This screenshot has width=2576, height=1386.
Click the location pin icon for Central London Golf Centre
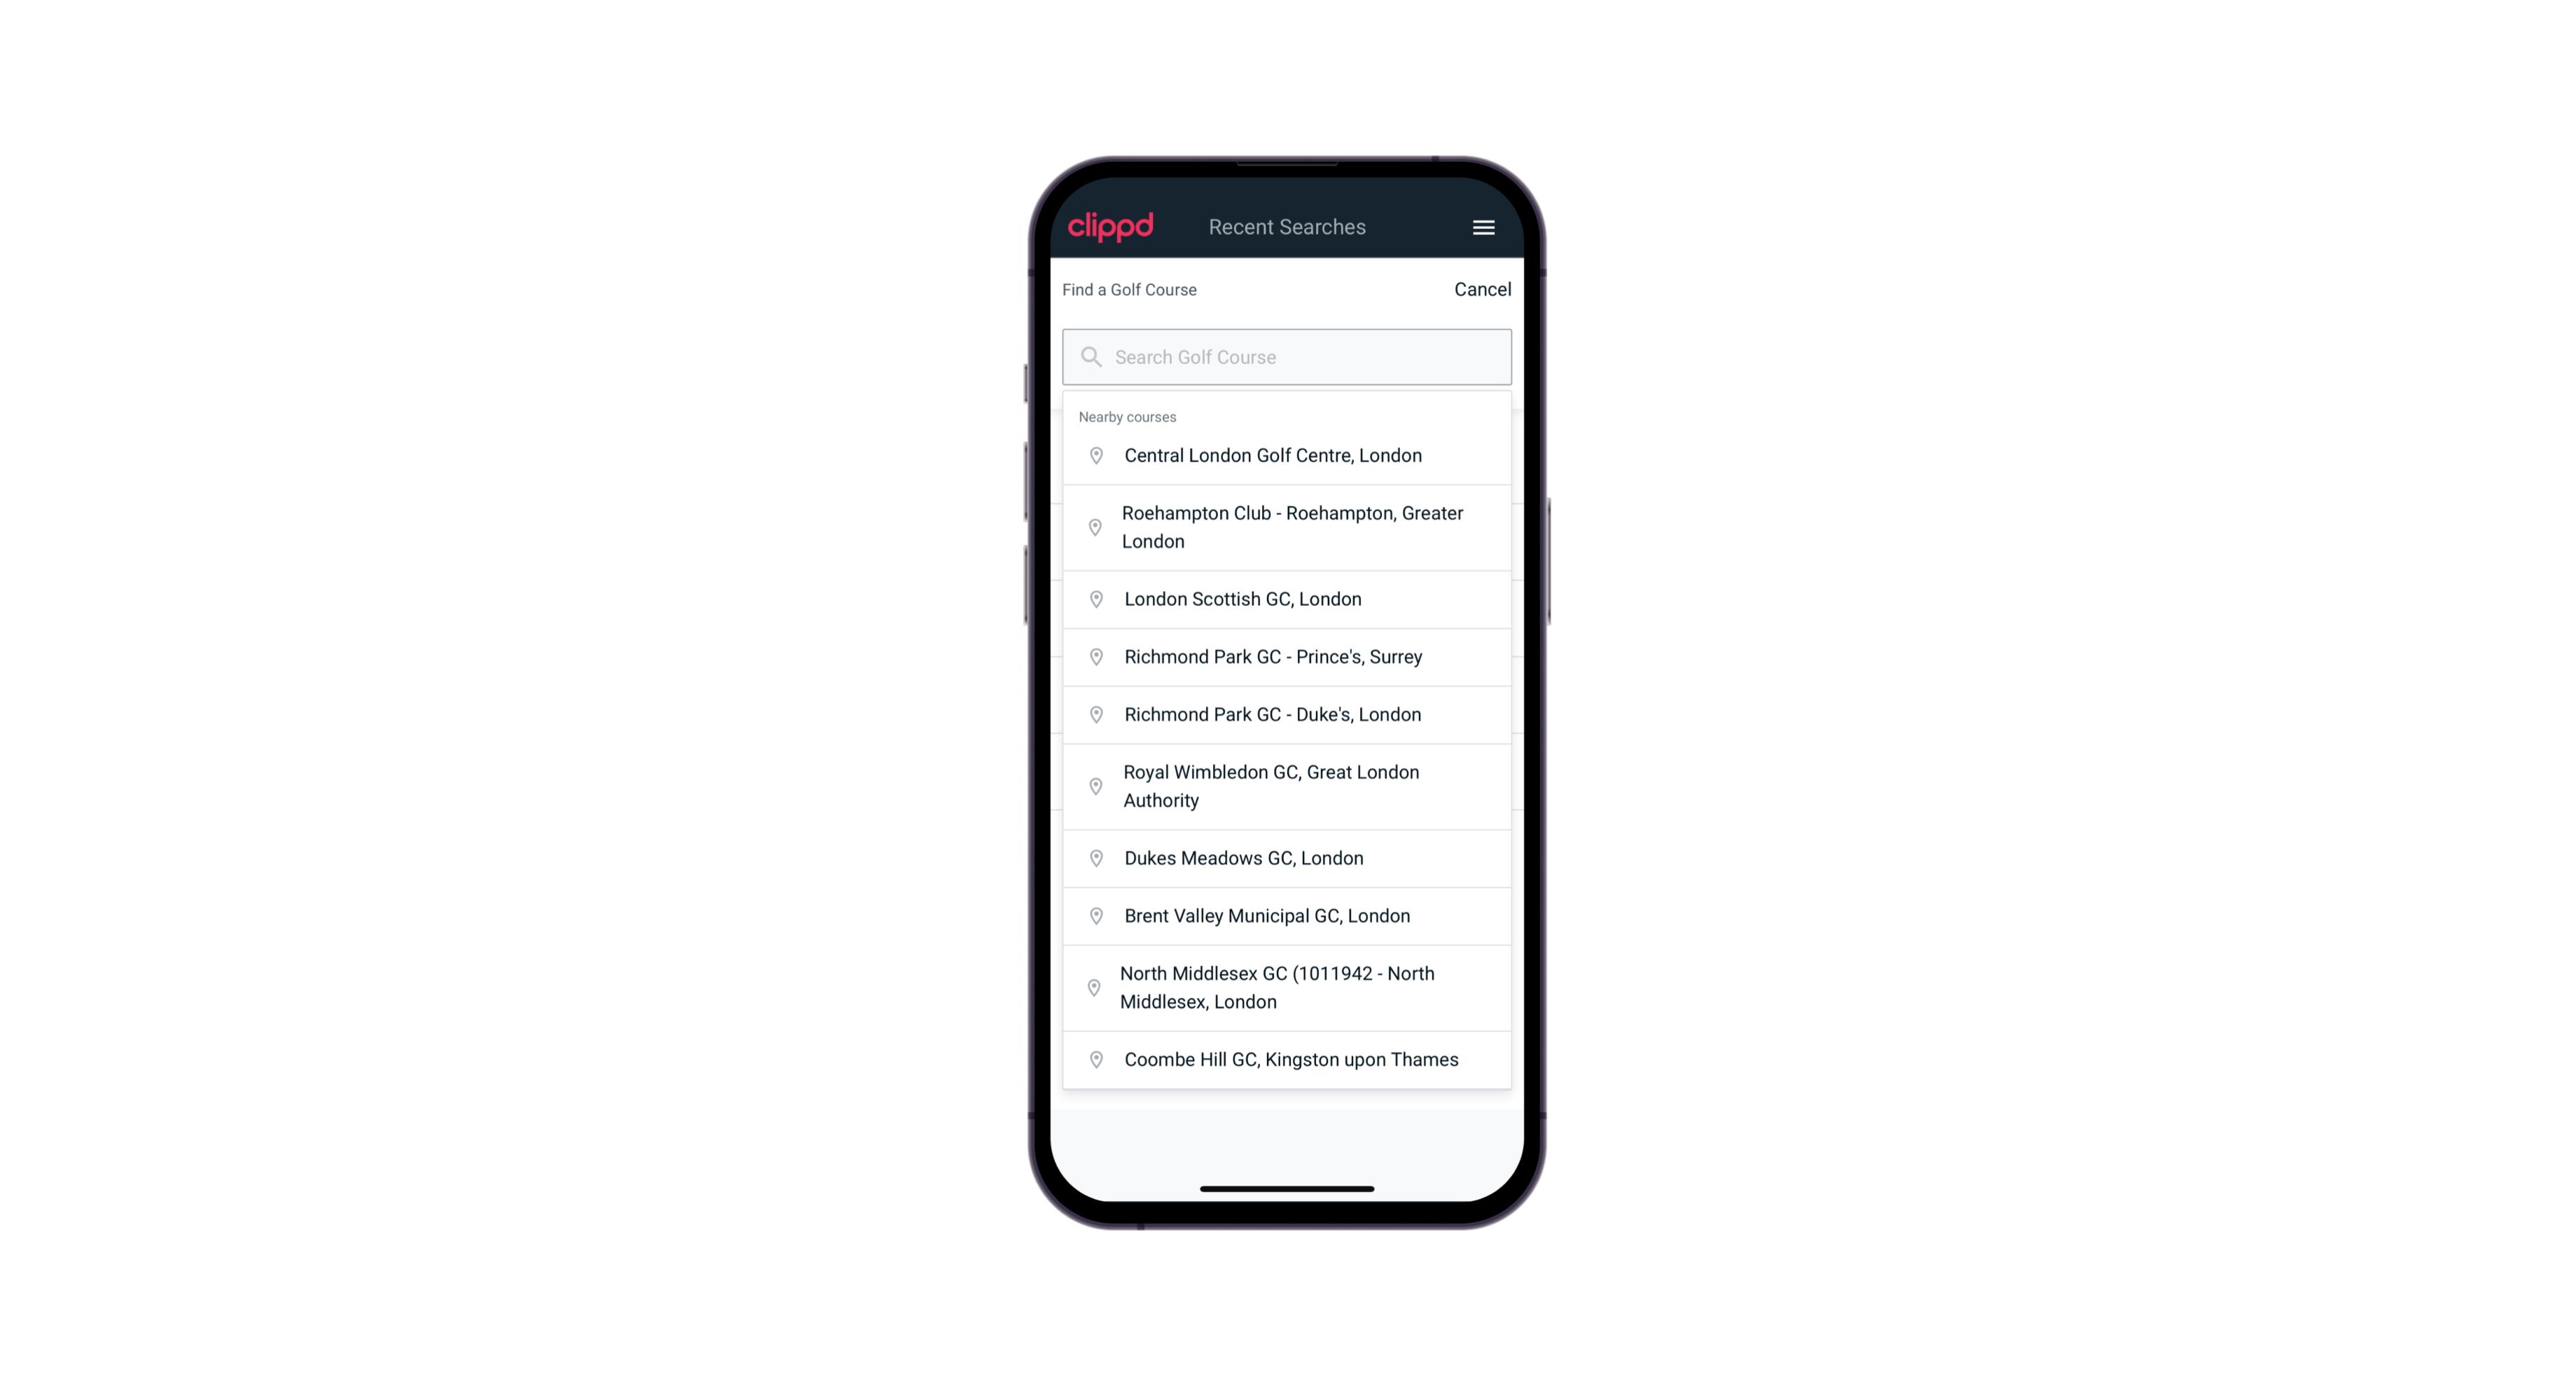click(x=1093, y=454)
